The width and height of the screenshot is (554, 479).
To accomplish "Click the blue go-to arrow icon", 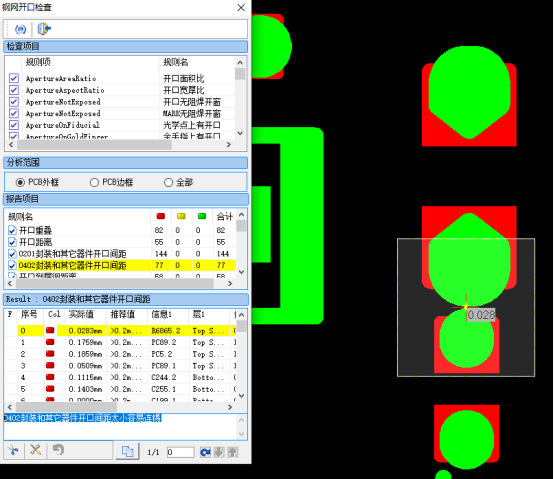I will tap(205, 452).
